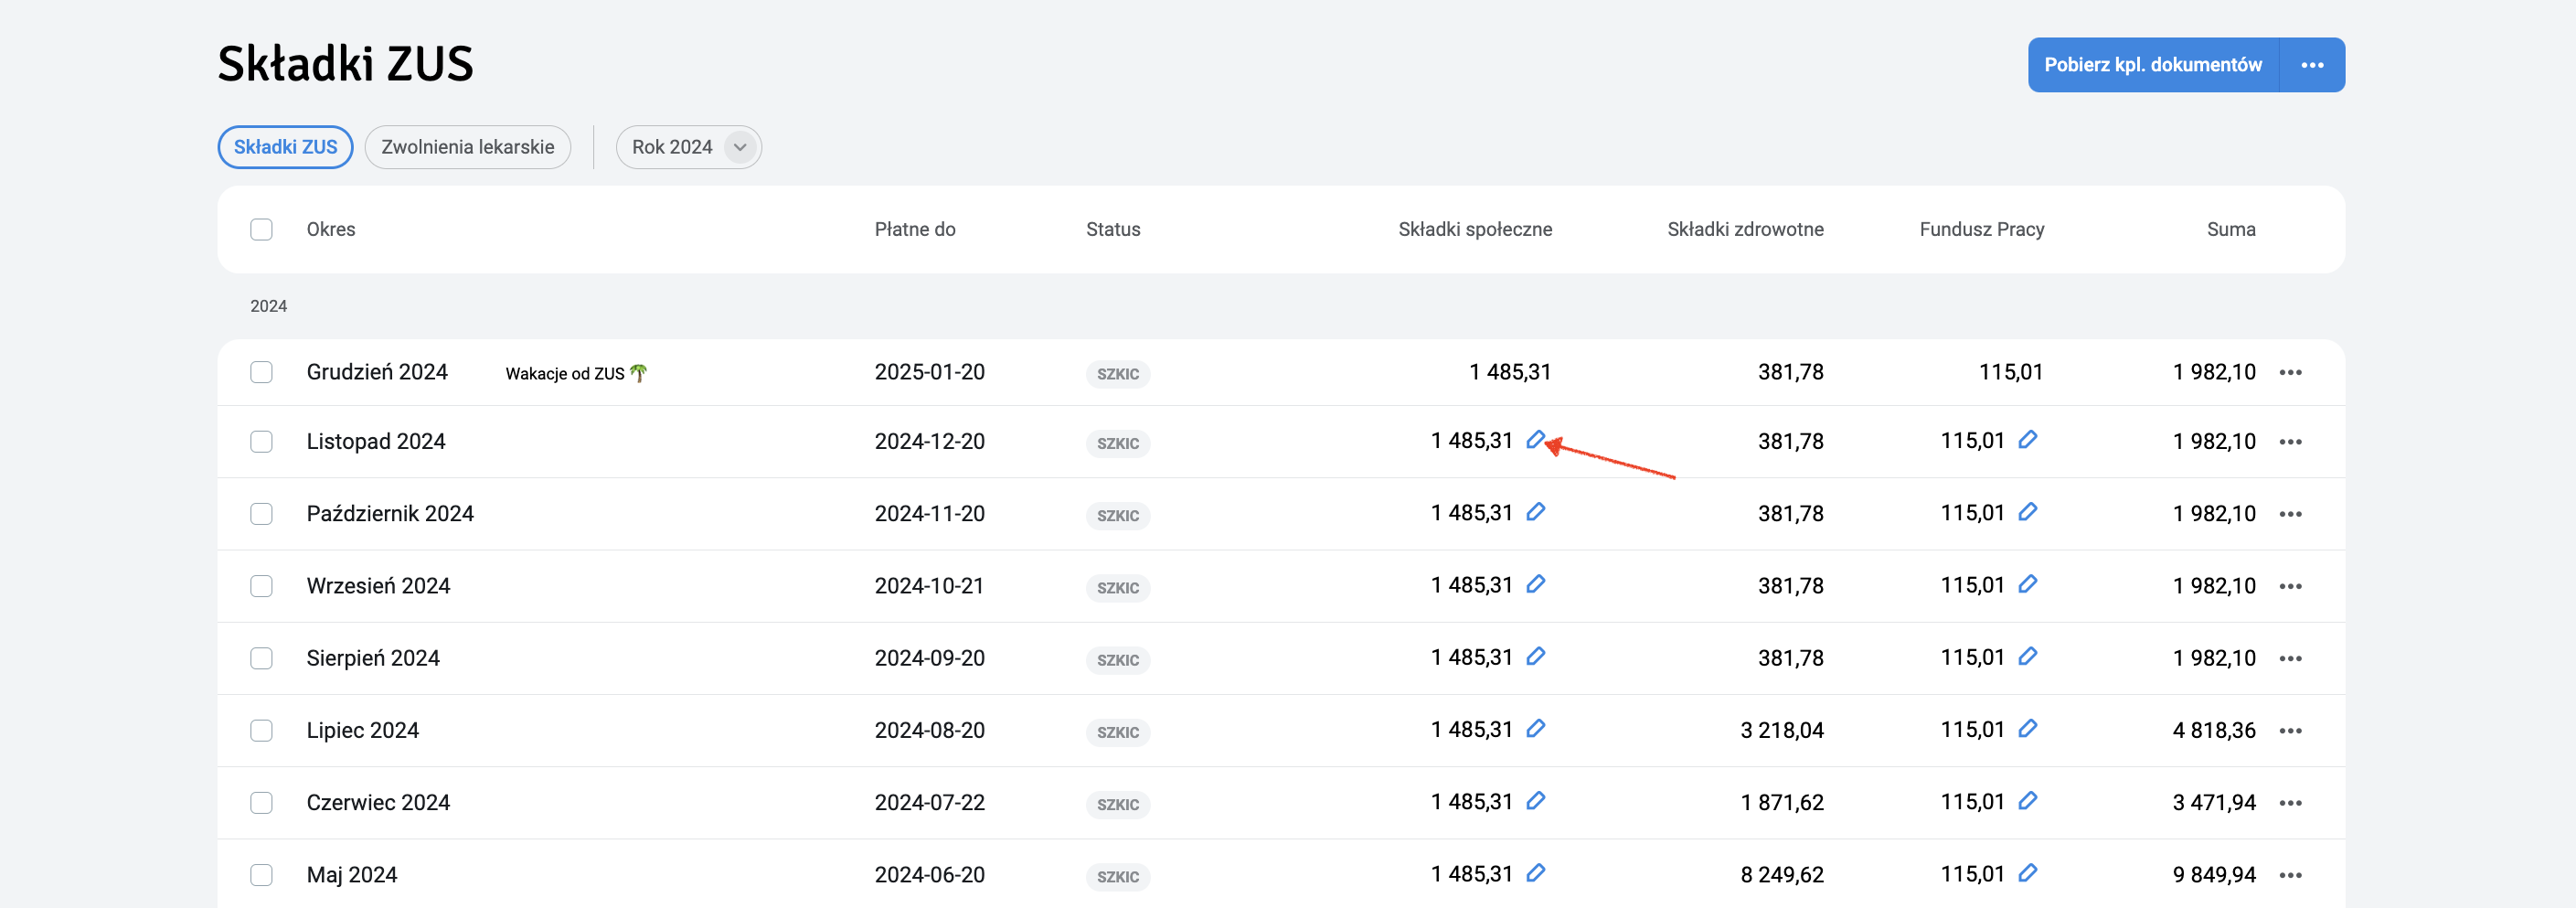Open the Rok 2024 year dropdown
The image size is (2576, 908).
[688, 147]
